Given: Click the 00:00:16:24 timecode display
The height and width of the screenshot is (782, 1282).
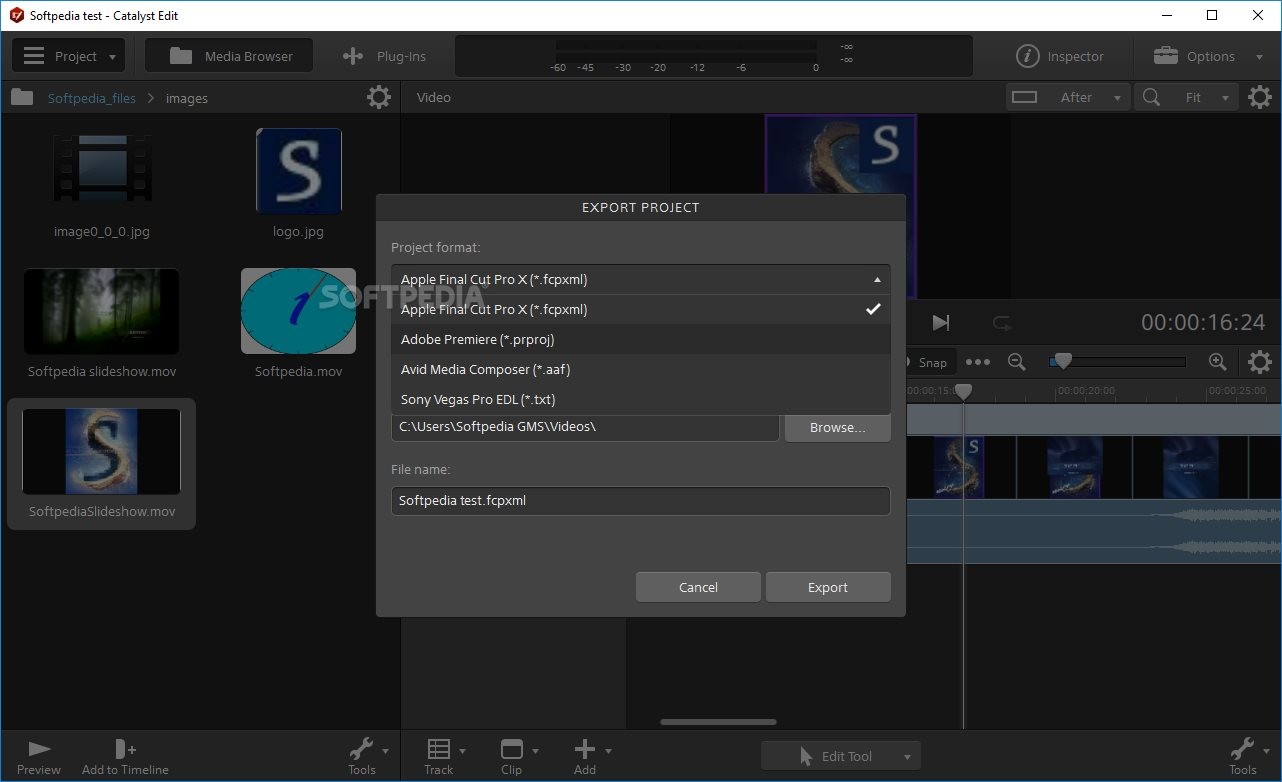Looking at the screenshot, I should click(x=1203, y=322).
